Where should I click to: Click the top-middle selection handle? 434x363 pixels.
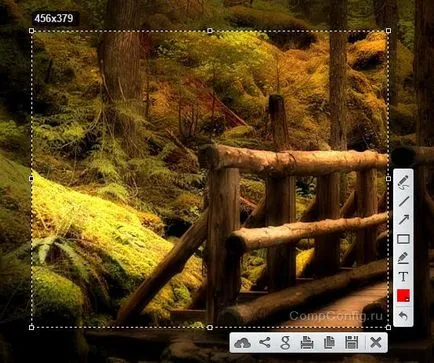[x=210, y=31]
